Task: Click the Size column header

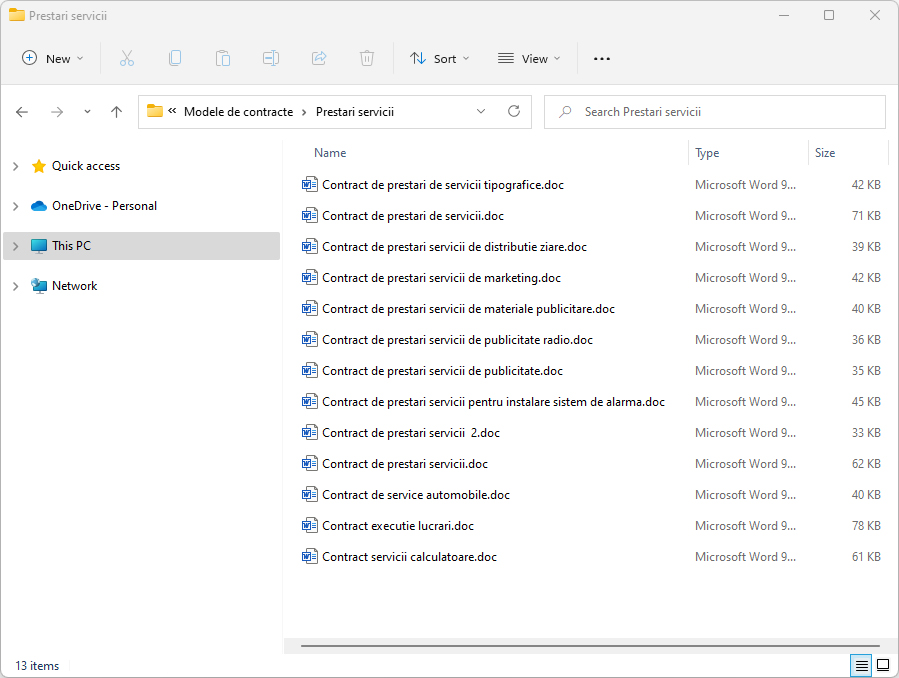Action: (825, 153)
